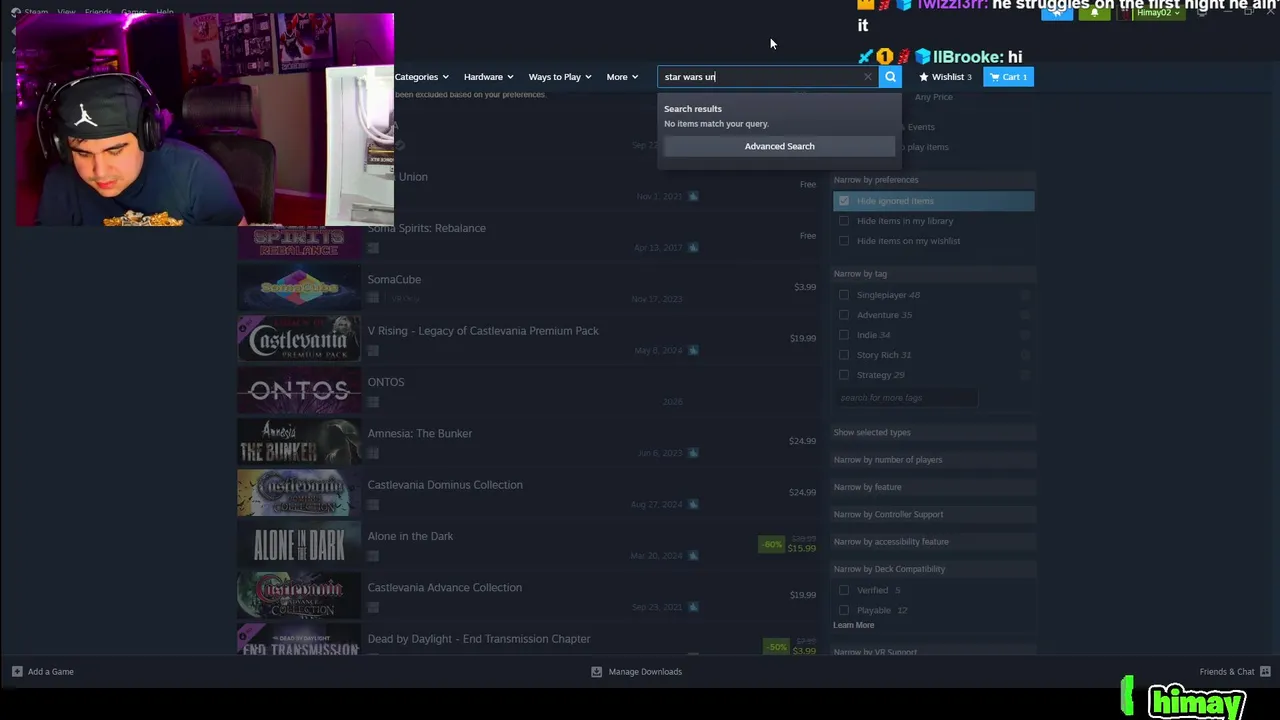Screen dimensions: 1280x720
Task: Click the search for more tags field
Action: click(x=906, y=398)
